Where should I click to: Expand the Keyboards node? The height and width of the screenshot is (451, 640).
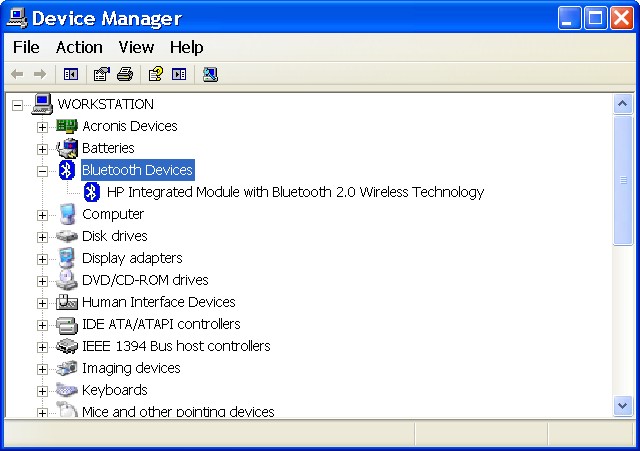(42, 391)
